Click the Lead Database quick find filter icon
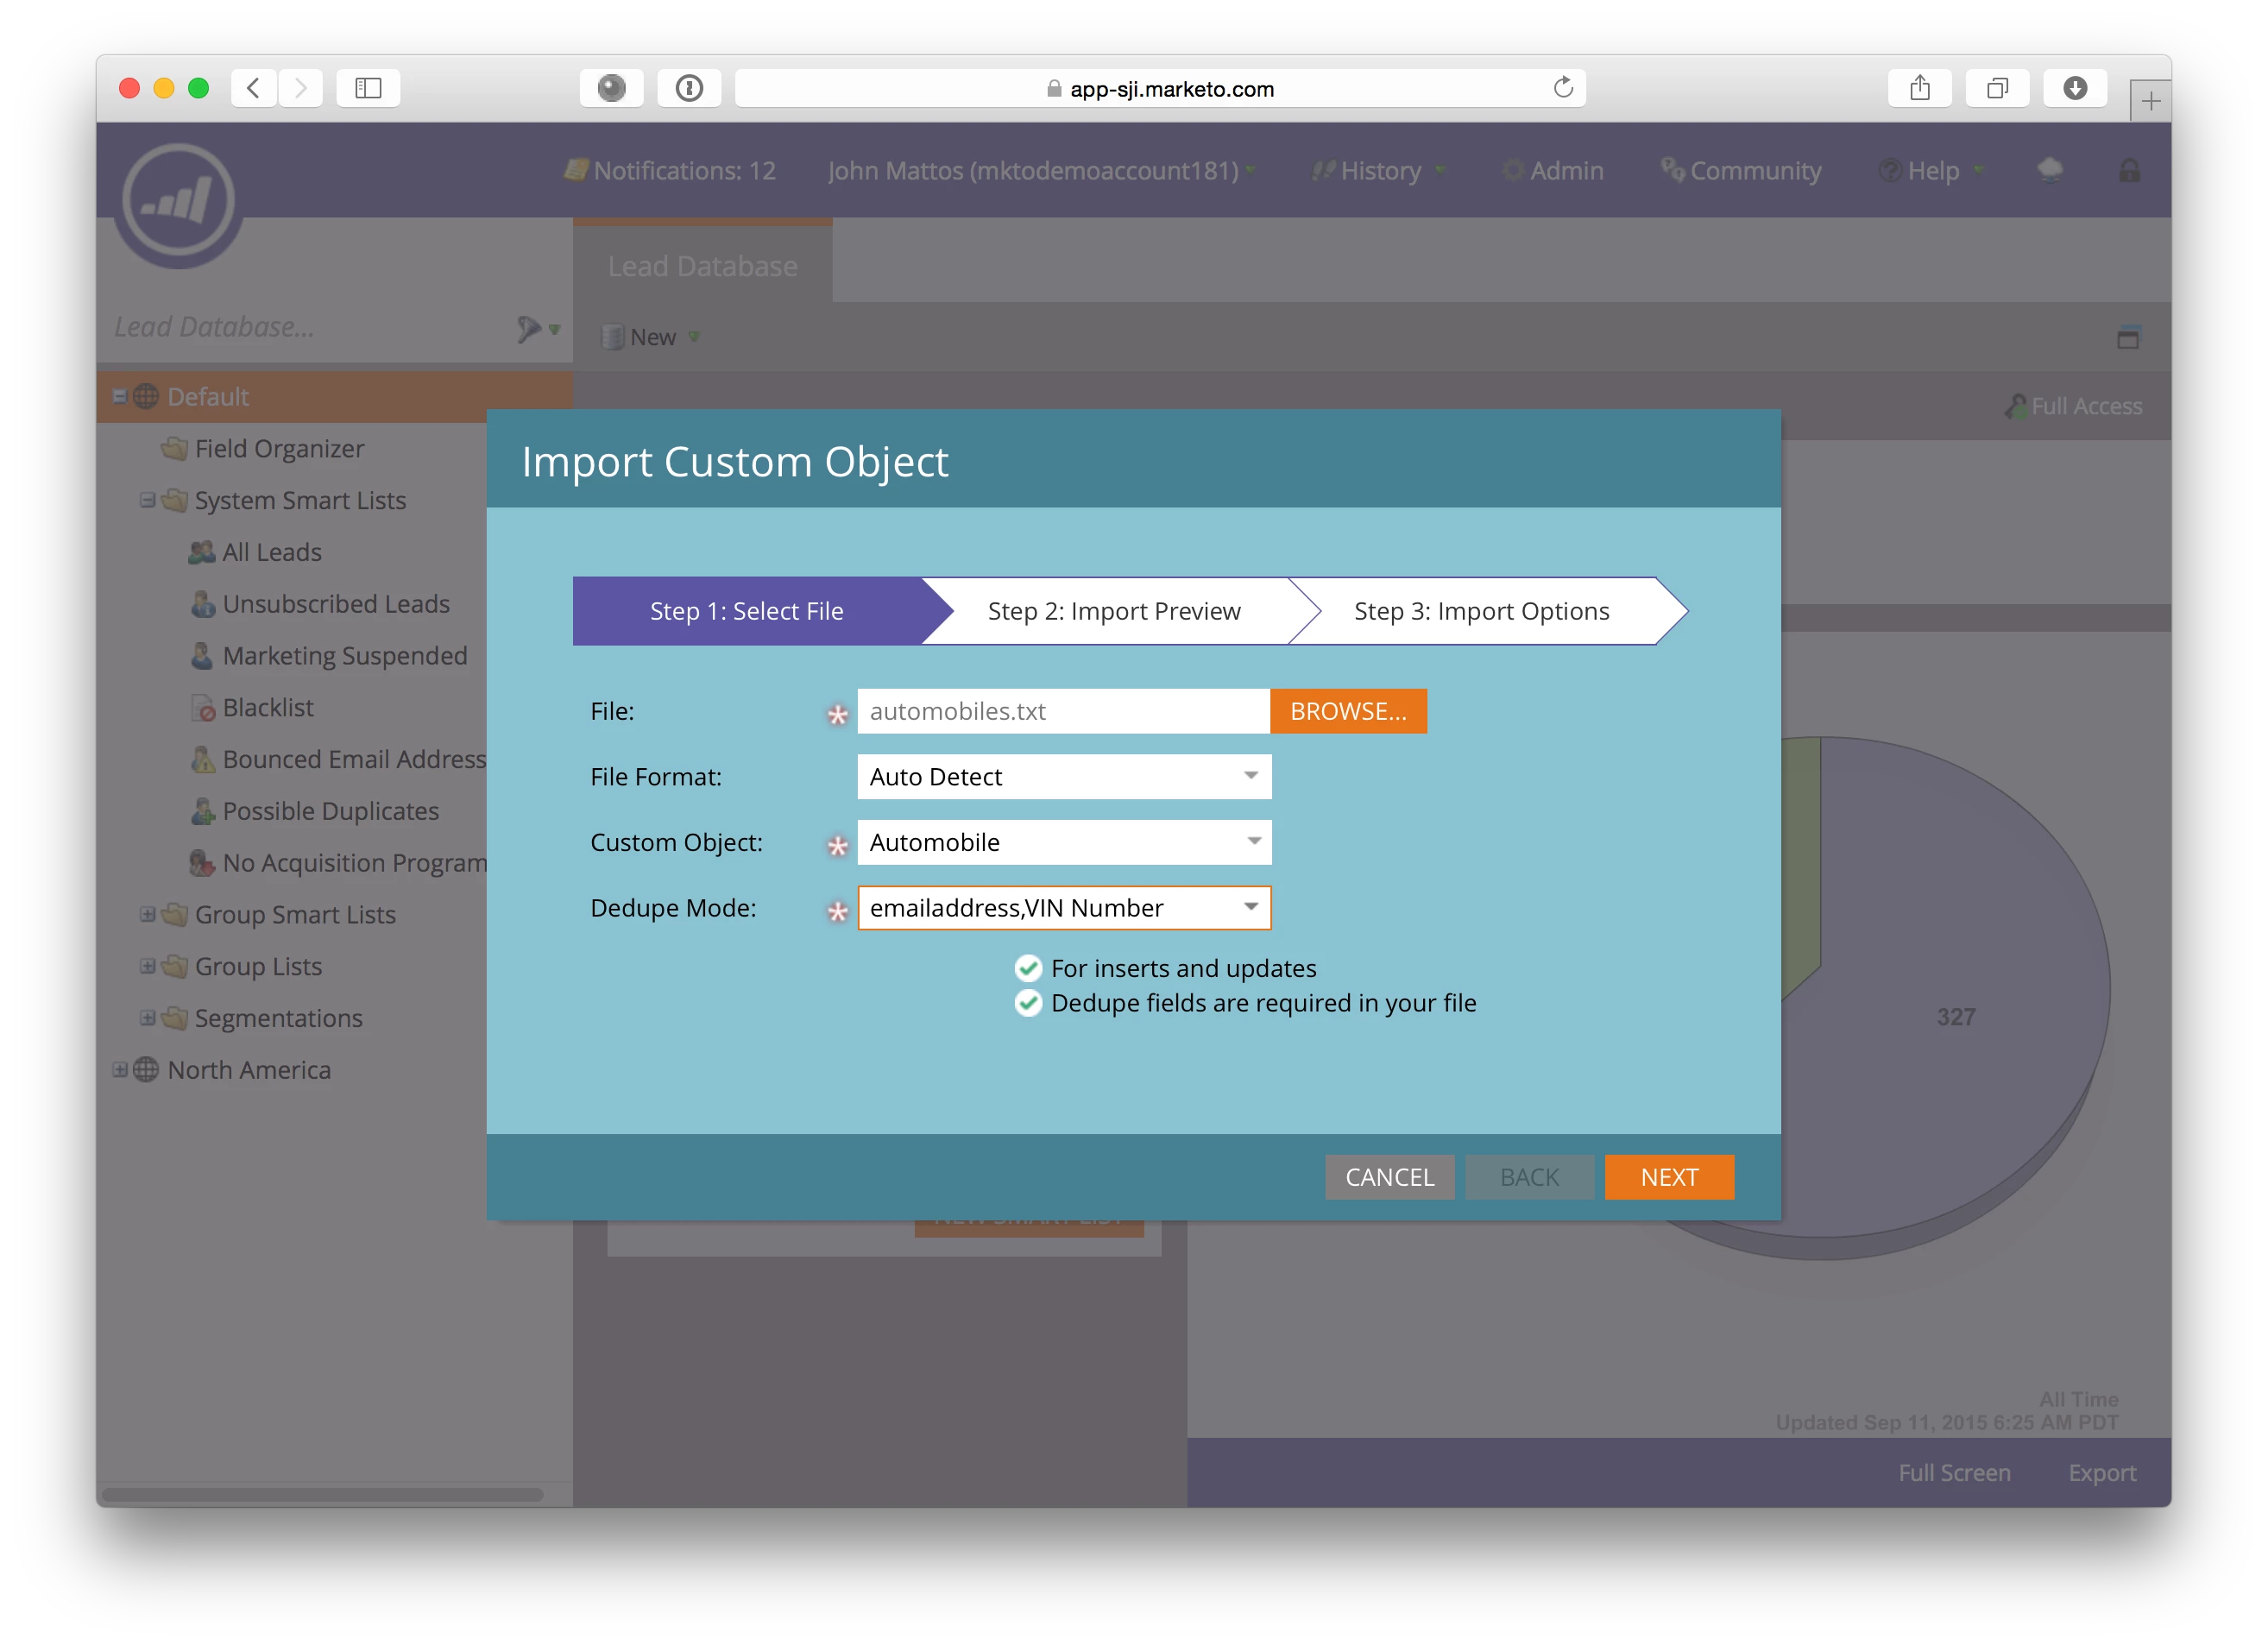Screen dimensions: 2268x1645 point(530,328)
